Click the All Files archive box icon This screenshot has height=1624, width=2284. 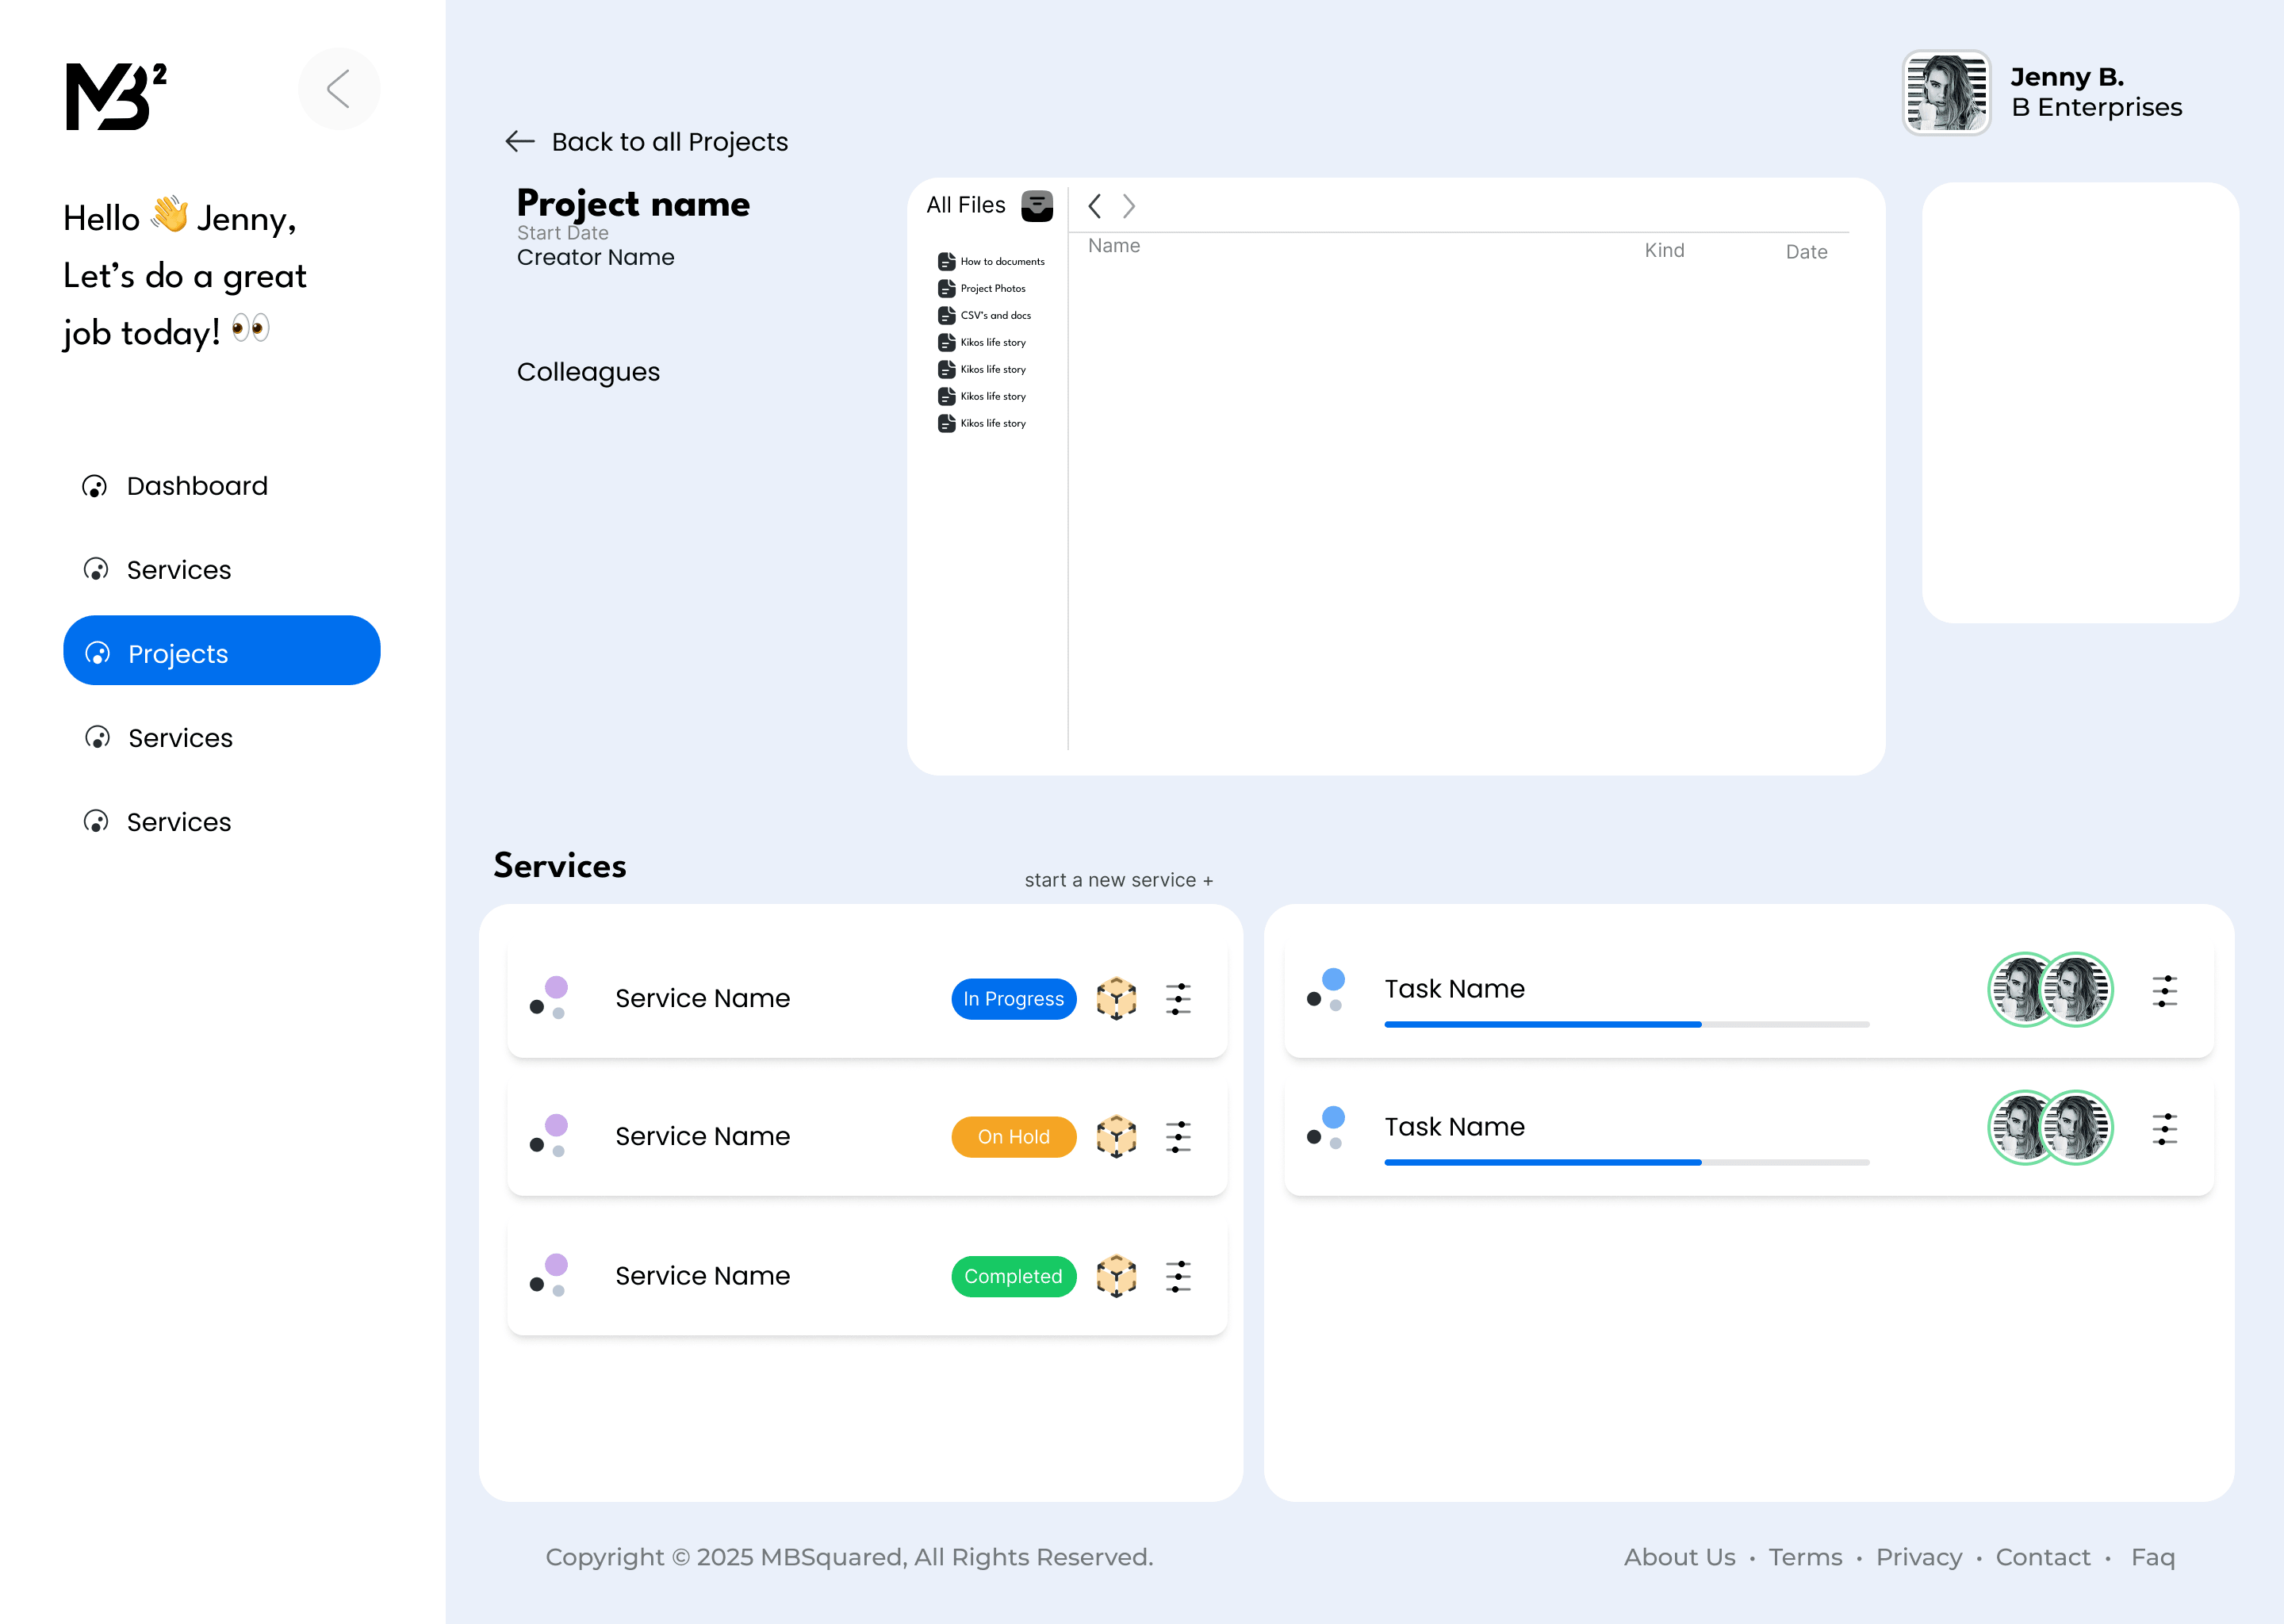1037,206
